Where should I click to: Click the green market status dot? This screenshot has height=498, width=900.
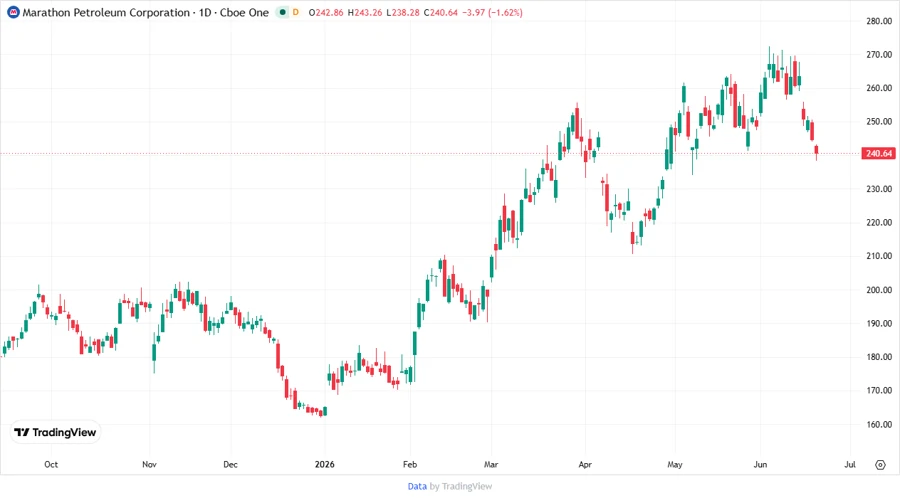coord(282,12)
